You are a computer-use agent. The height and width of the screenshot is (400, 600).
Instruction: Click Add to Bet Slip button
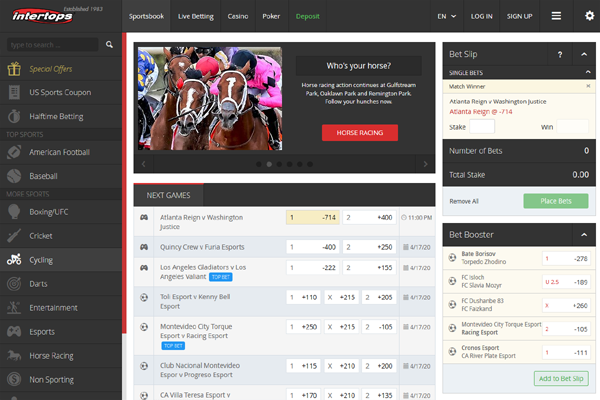coord(561,379)
